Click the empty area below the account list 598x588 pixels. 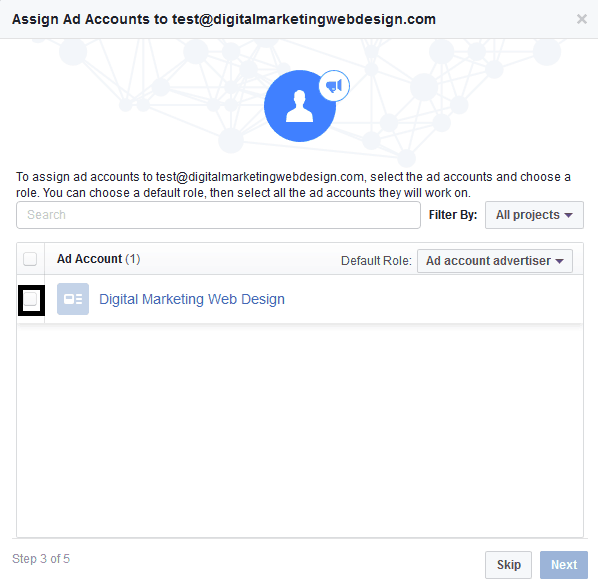click(x=300, y=431)
